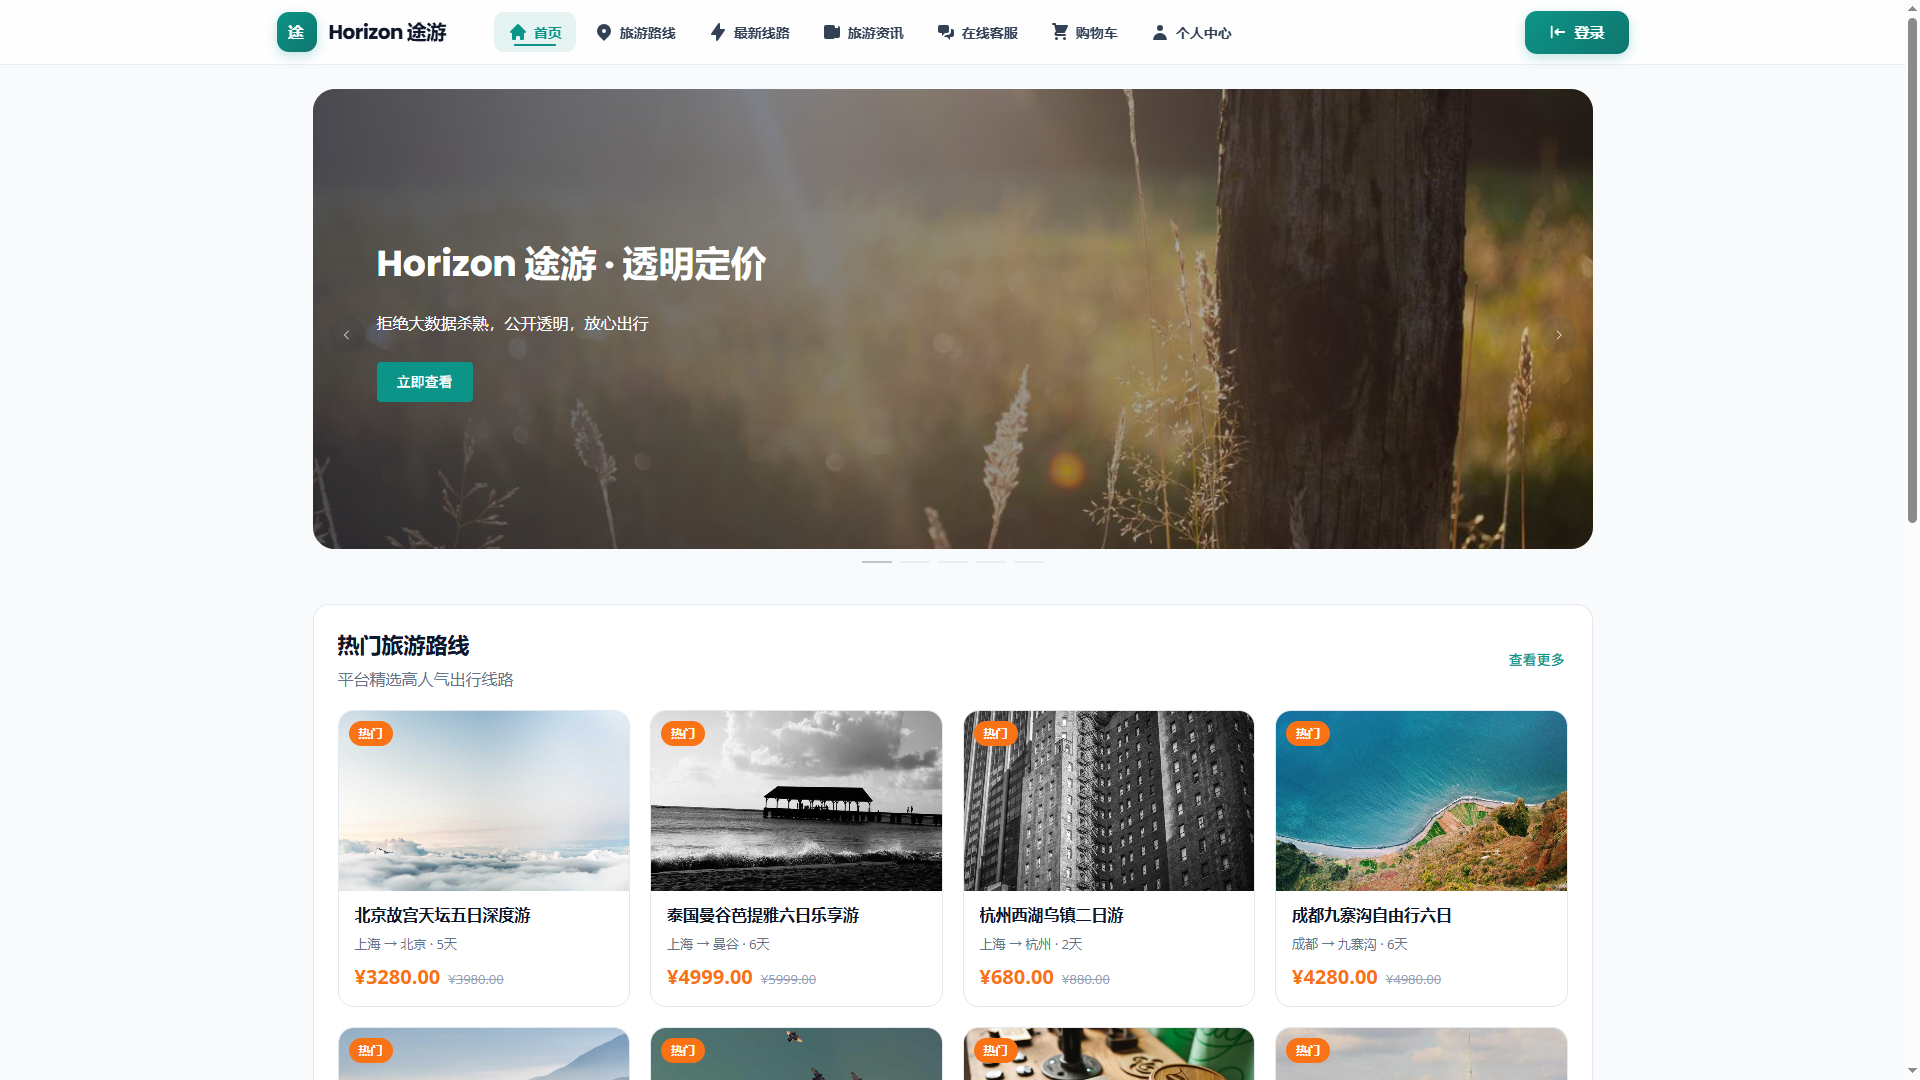
Task: Click the person icon for 个人中心
Action: [1160, 32]
